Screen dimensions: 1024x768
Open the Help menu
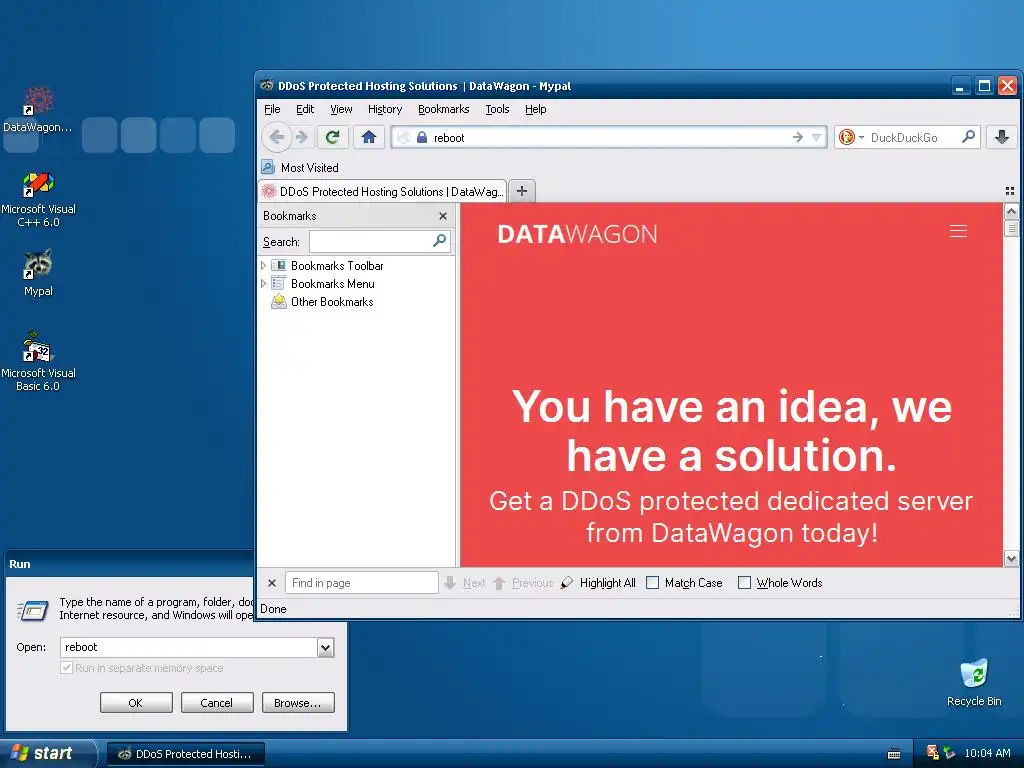click(536, 109)
